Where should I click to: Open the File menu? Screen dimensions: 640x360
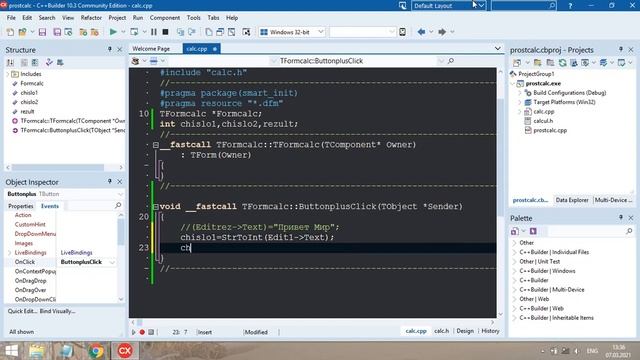[11, 18]
